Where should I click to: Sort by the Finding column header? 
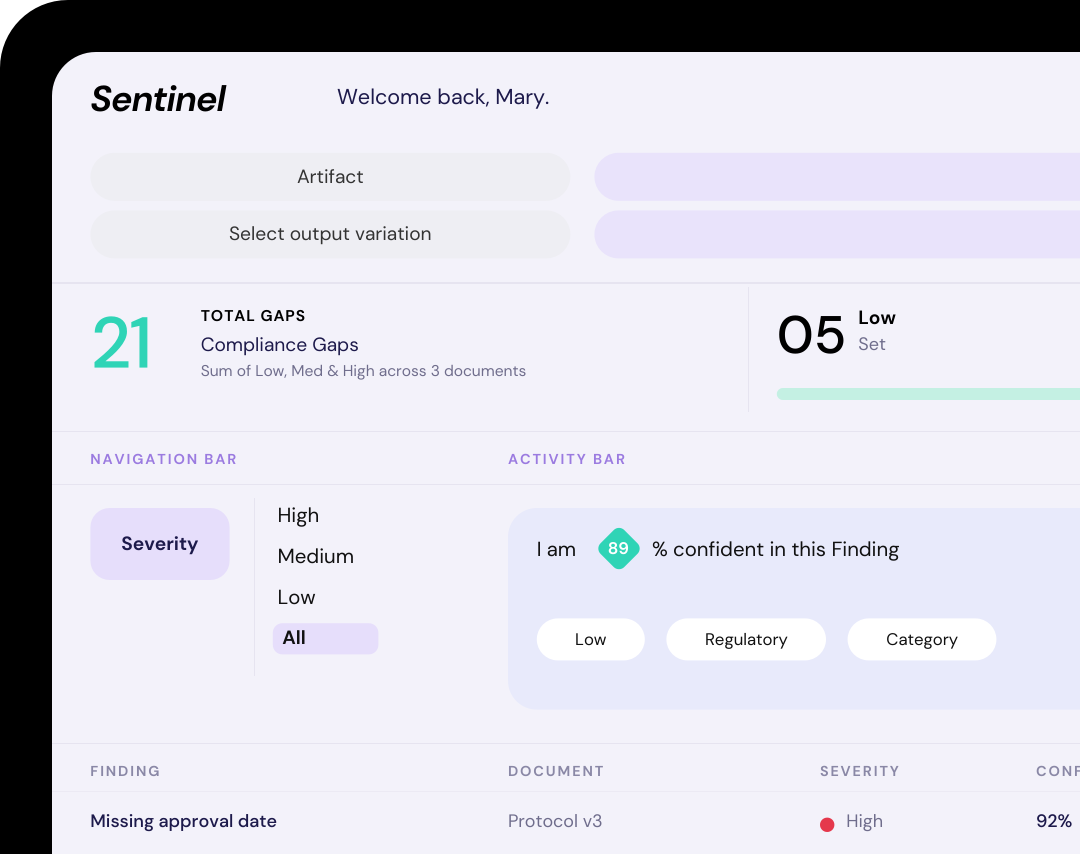pyautogui.click(x=125, y=771)
